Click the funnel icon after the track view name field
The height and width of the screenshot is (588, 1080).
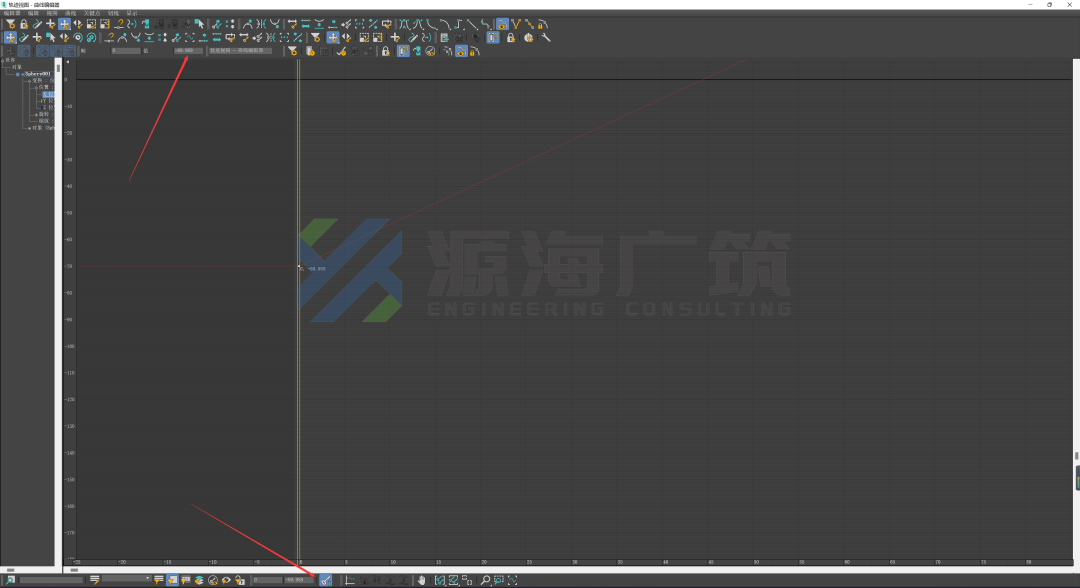pos(293,51)
